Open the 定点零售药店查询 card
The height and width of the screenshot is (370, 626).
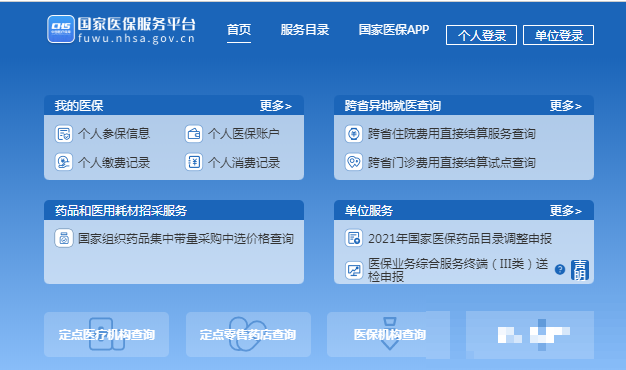tap(248, 334)
